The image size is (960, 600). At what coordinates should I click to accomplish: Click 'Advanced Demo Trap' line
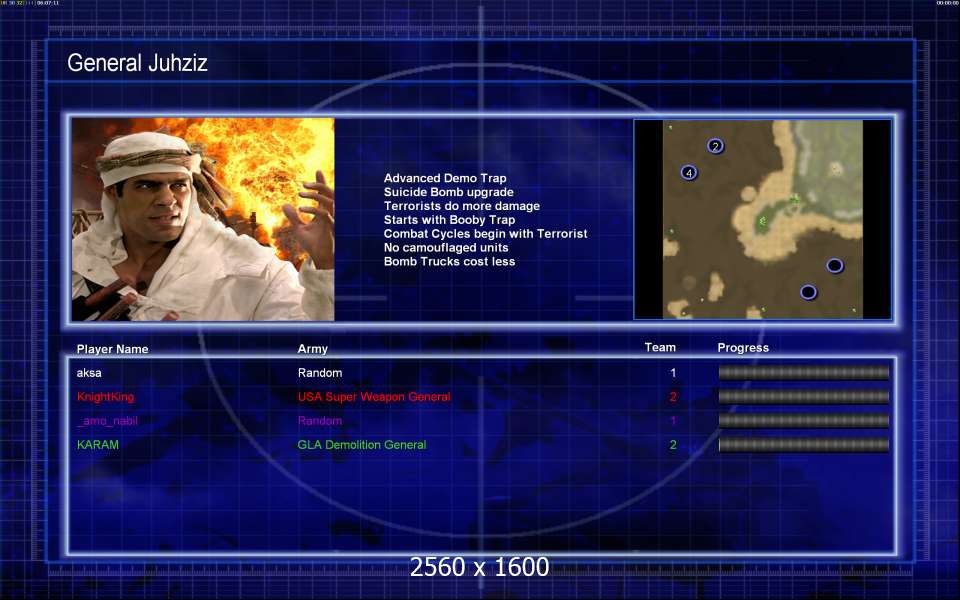tap(445, 178)
